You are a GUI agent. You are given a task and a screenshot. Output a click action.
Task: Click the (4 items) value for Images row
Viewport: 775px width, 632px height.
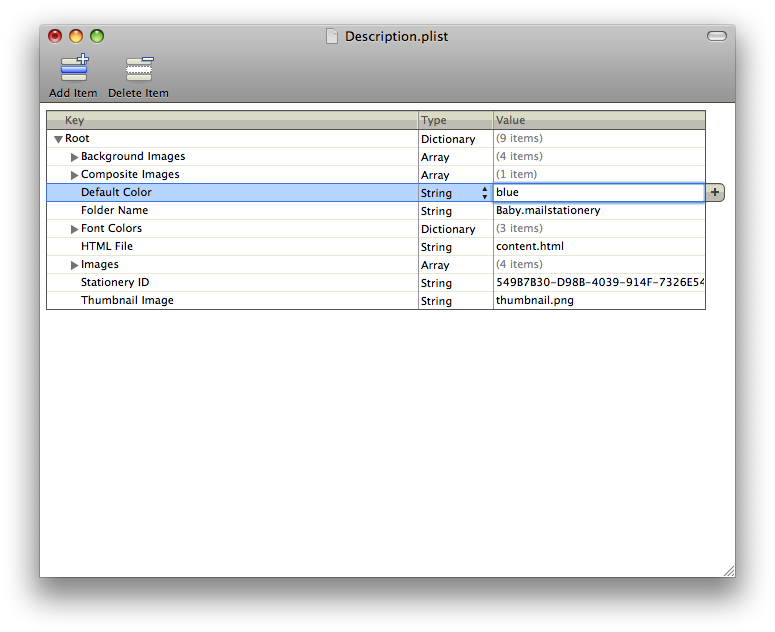pyautogui.click(x=519, y=264)
